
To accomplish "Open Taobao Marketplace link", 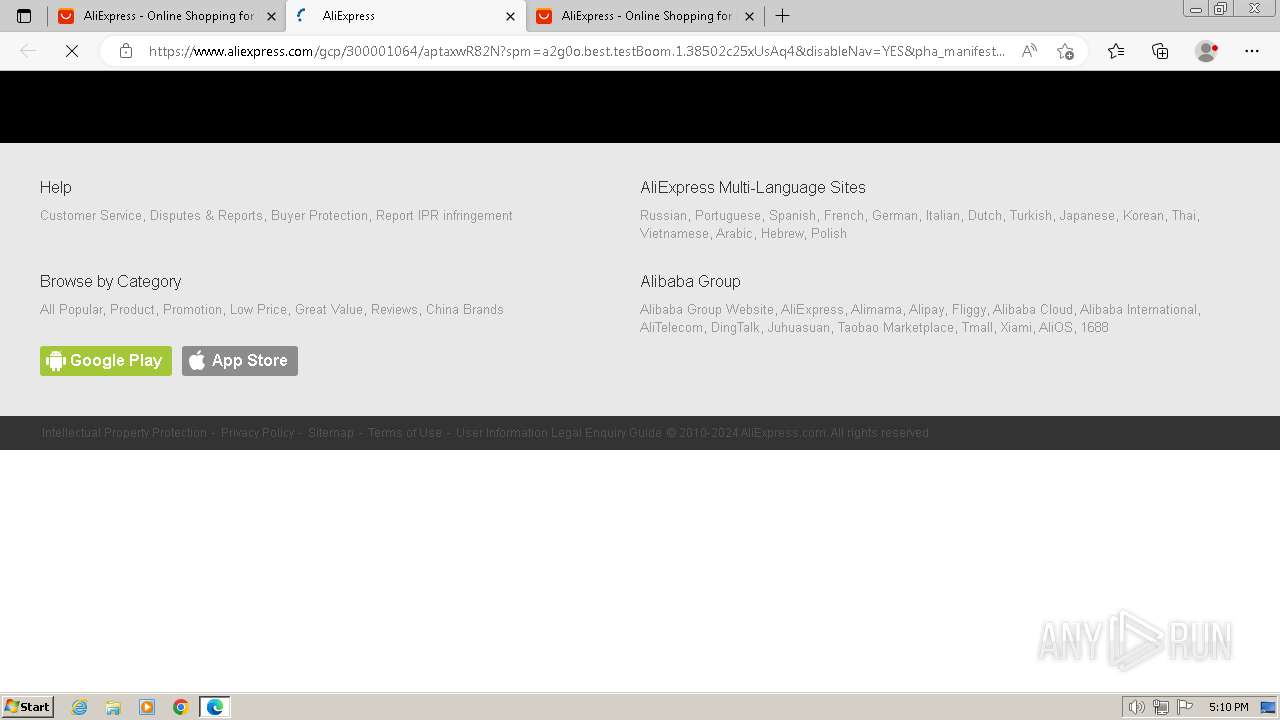I will pos(896,328).
